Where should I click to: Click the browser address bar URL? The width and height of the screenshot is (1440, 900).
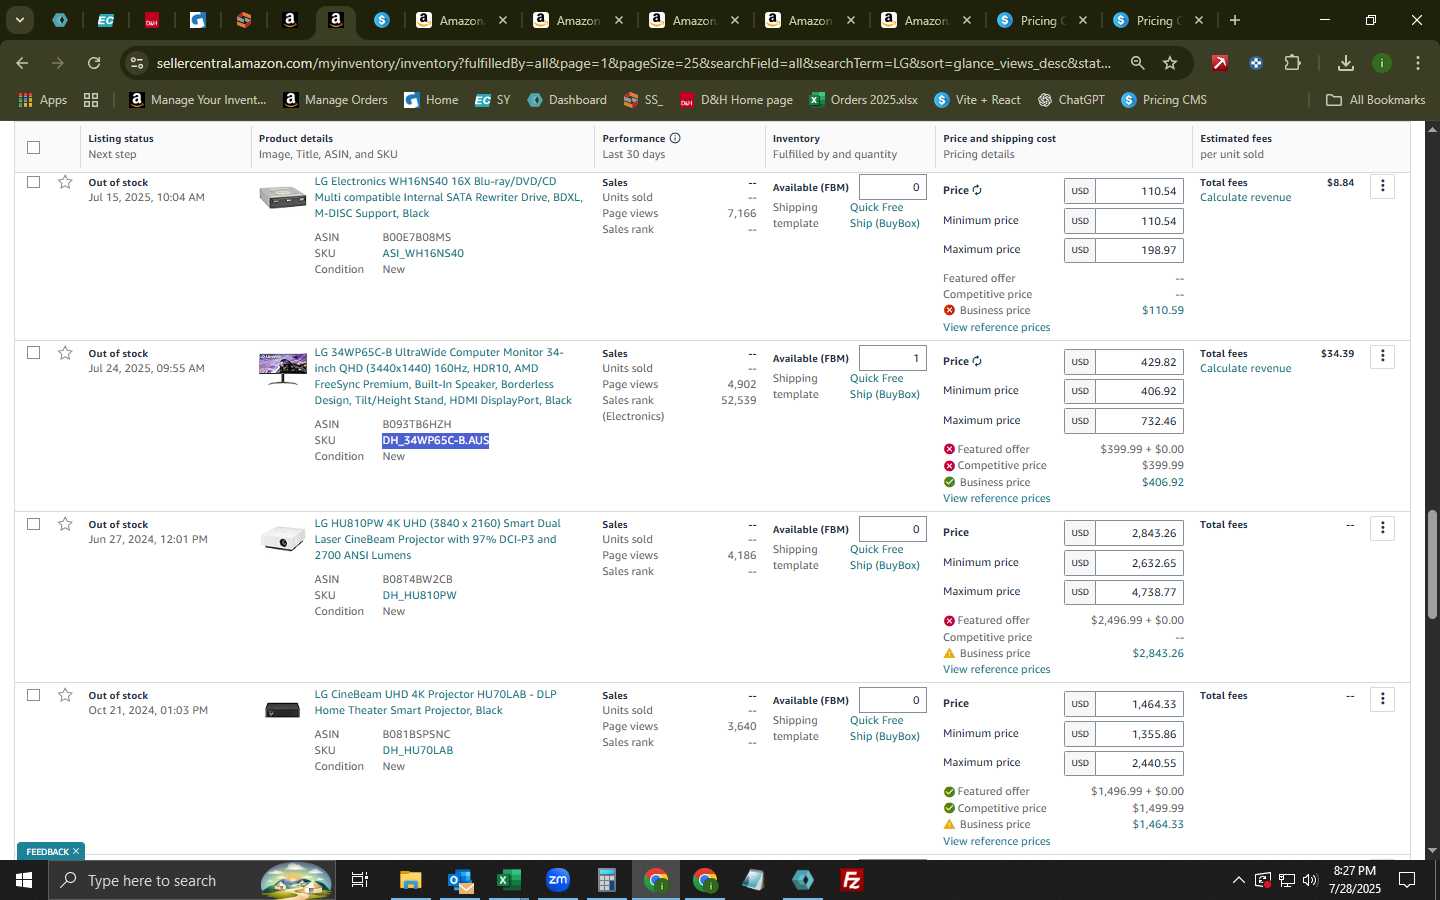[x=633, y=63]
